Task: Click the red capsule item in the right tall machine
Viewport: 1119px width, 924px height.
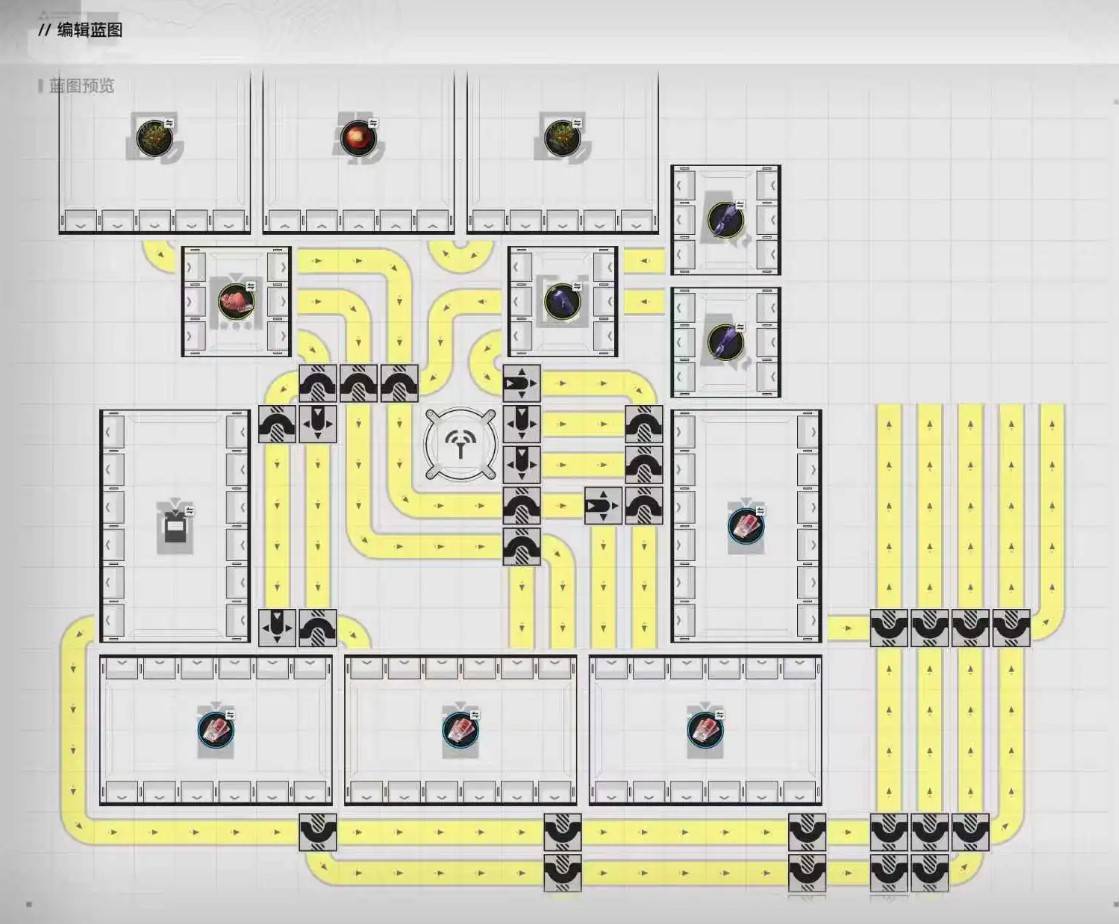Action: (745, 525)
